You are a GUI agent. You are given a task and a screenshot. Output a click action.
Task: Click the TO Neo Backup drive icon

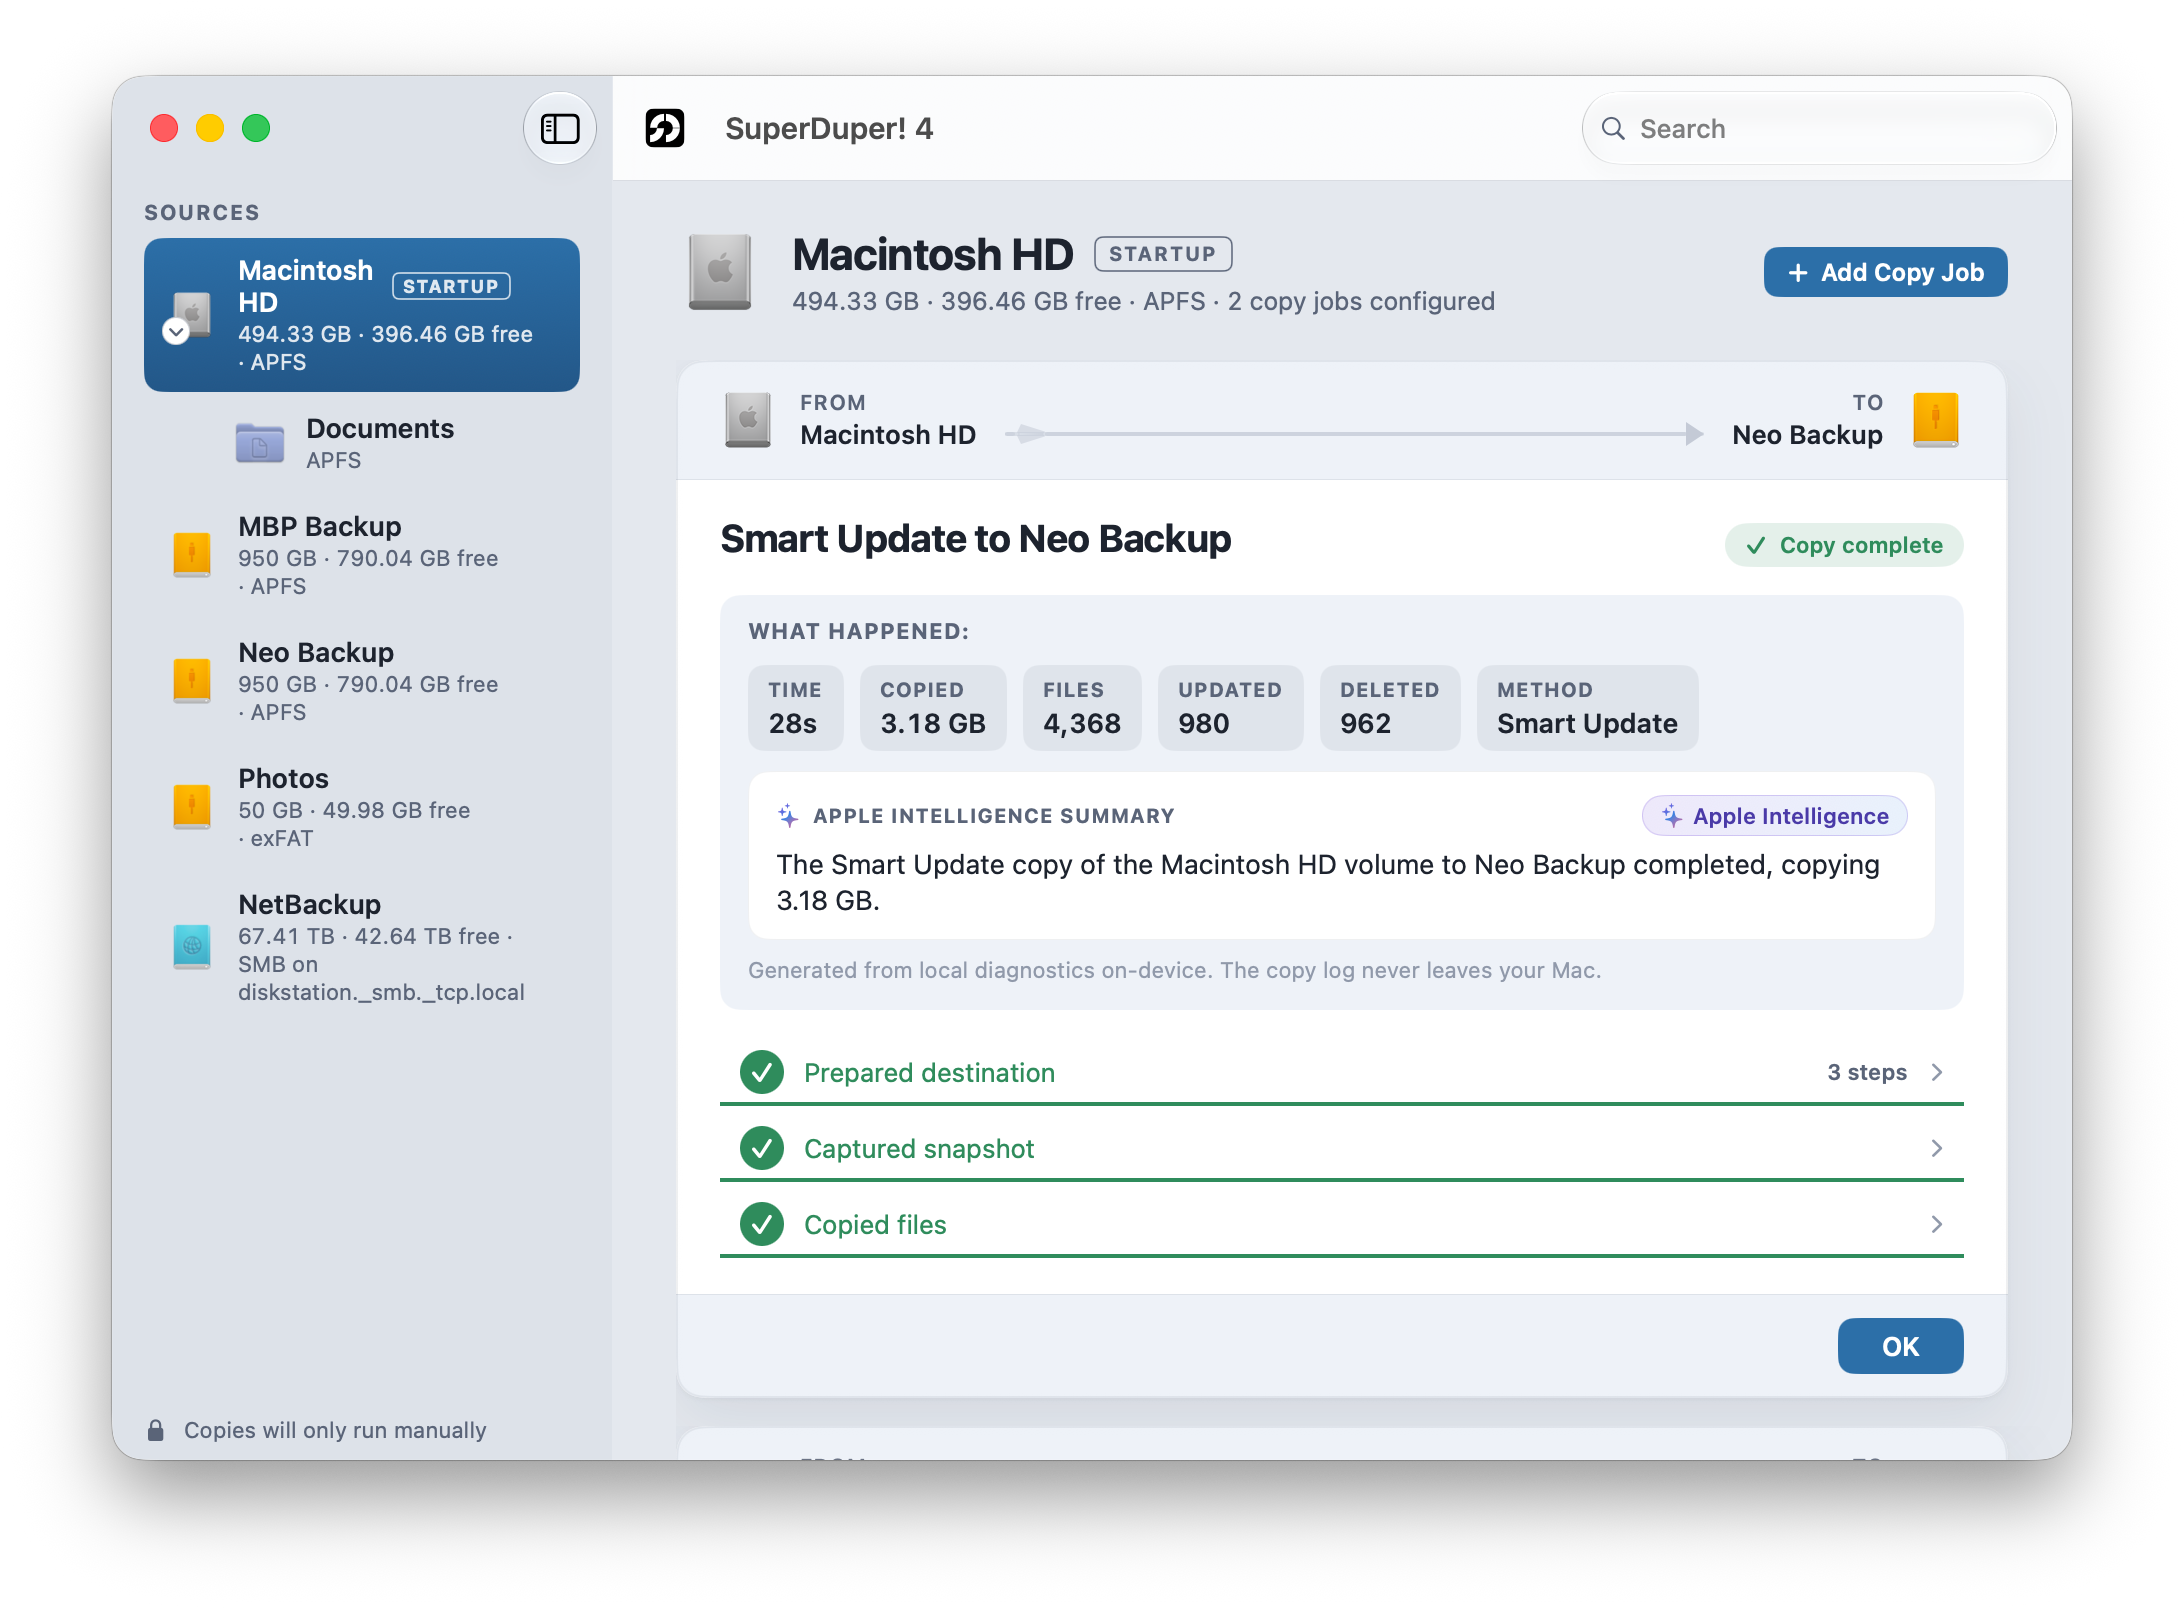[1936, 420]
